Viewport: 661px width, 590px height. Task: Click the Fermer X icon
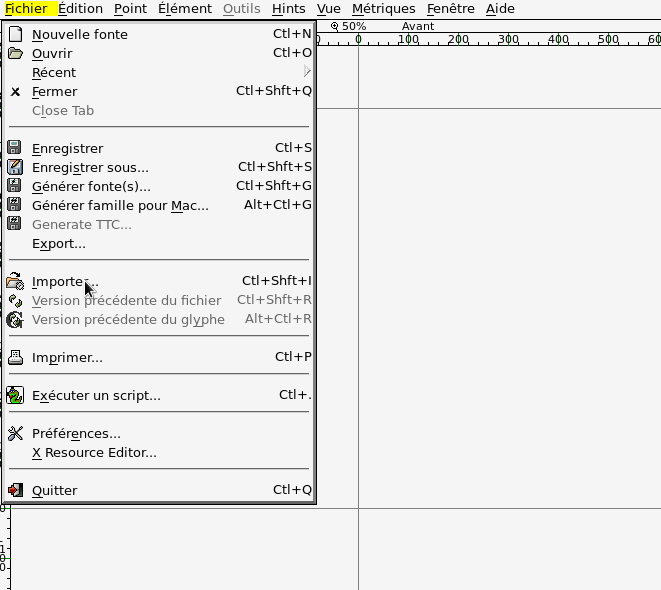coord(15,91)
